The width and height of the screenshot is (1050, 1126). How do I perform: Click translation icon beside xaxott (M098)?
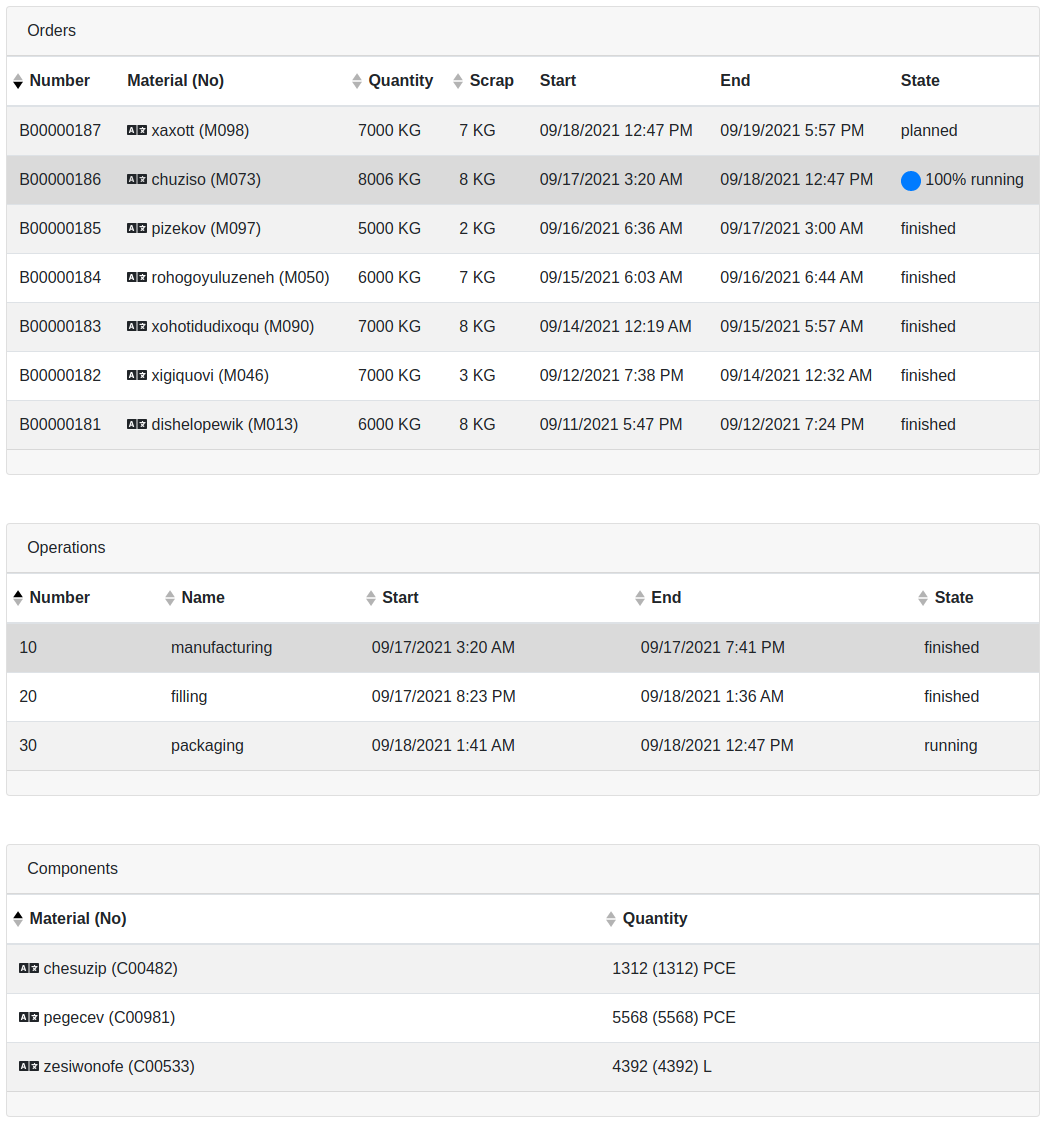[x=137, y=131]
